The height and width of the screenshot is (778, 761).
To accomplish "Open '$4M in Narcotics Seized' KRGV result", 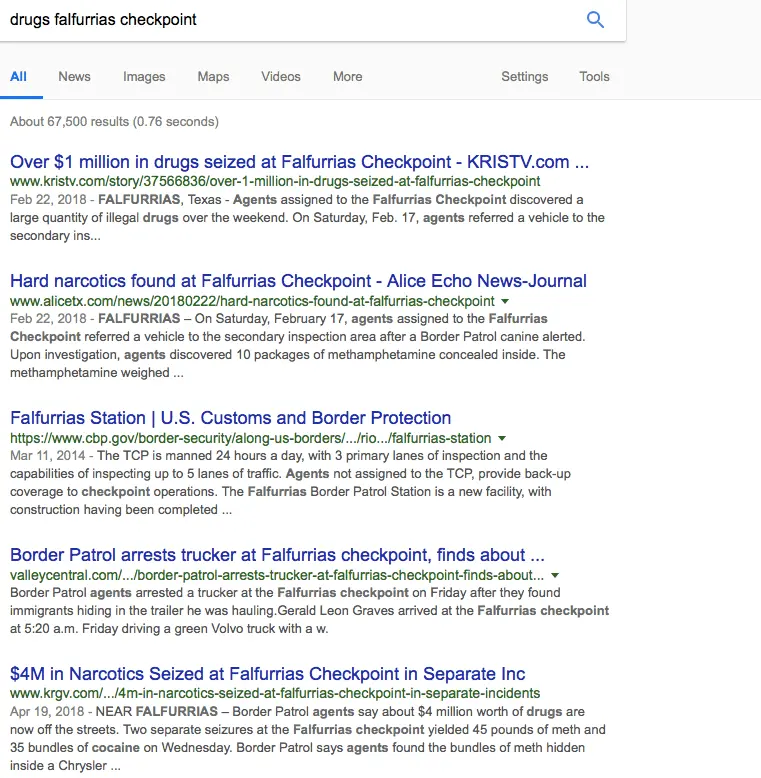I will [x=267, y=674].
